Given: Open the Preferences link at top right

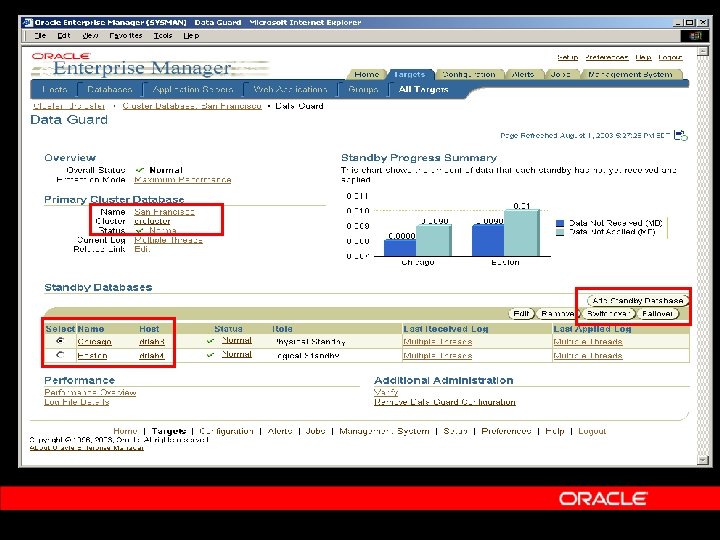Looking at the screenshot, I should click(607, 57).
